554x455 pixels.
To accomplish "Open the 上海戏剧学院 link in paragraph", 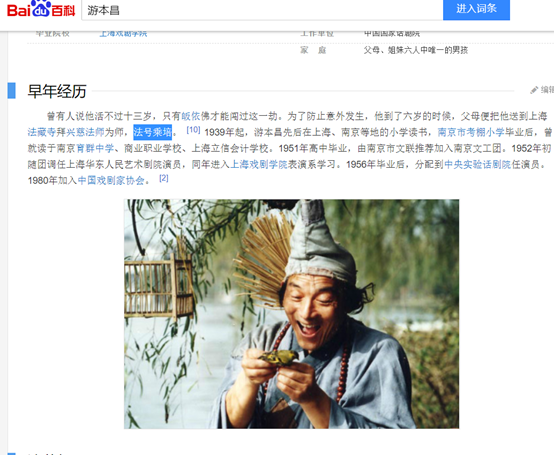I will pyautogui.click(x=259, y=165).
